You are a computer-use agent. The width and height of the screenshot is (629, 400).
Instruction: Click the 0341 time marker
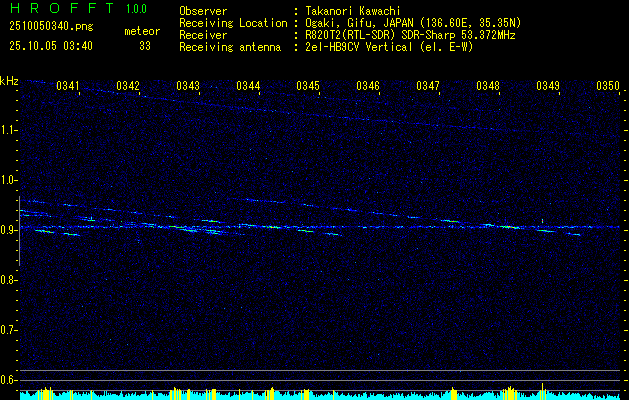[68, 86]
